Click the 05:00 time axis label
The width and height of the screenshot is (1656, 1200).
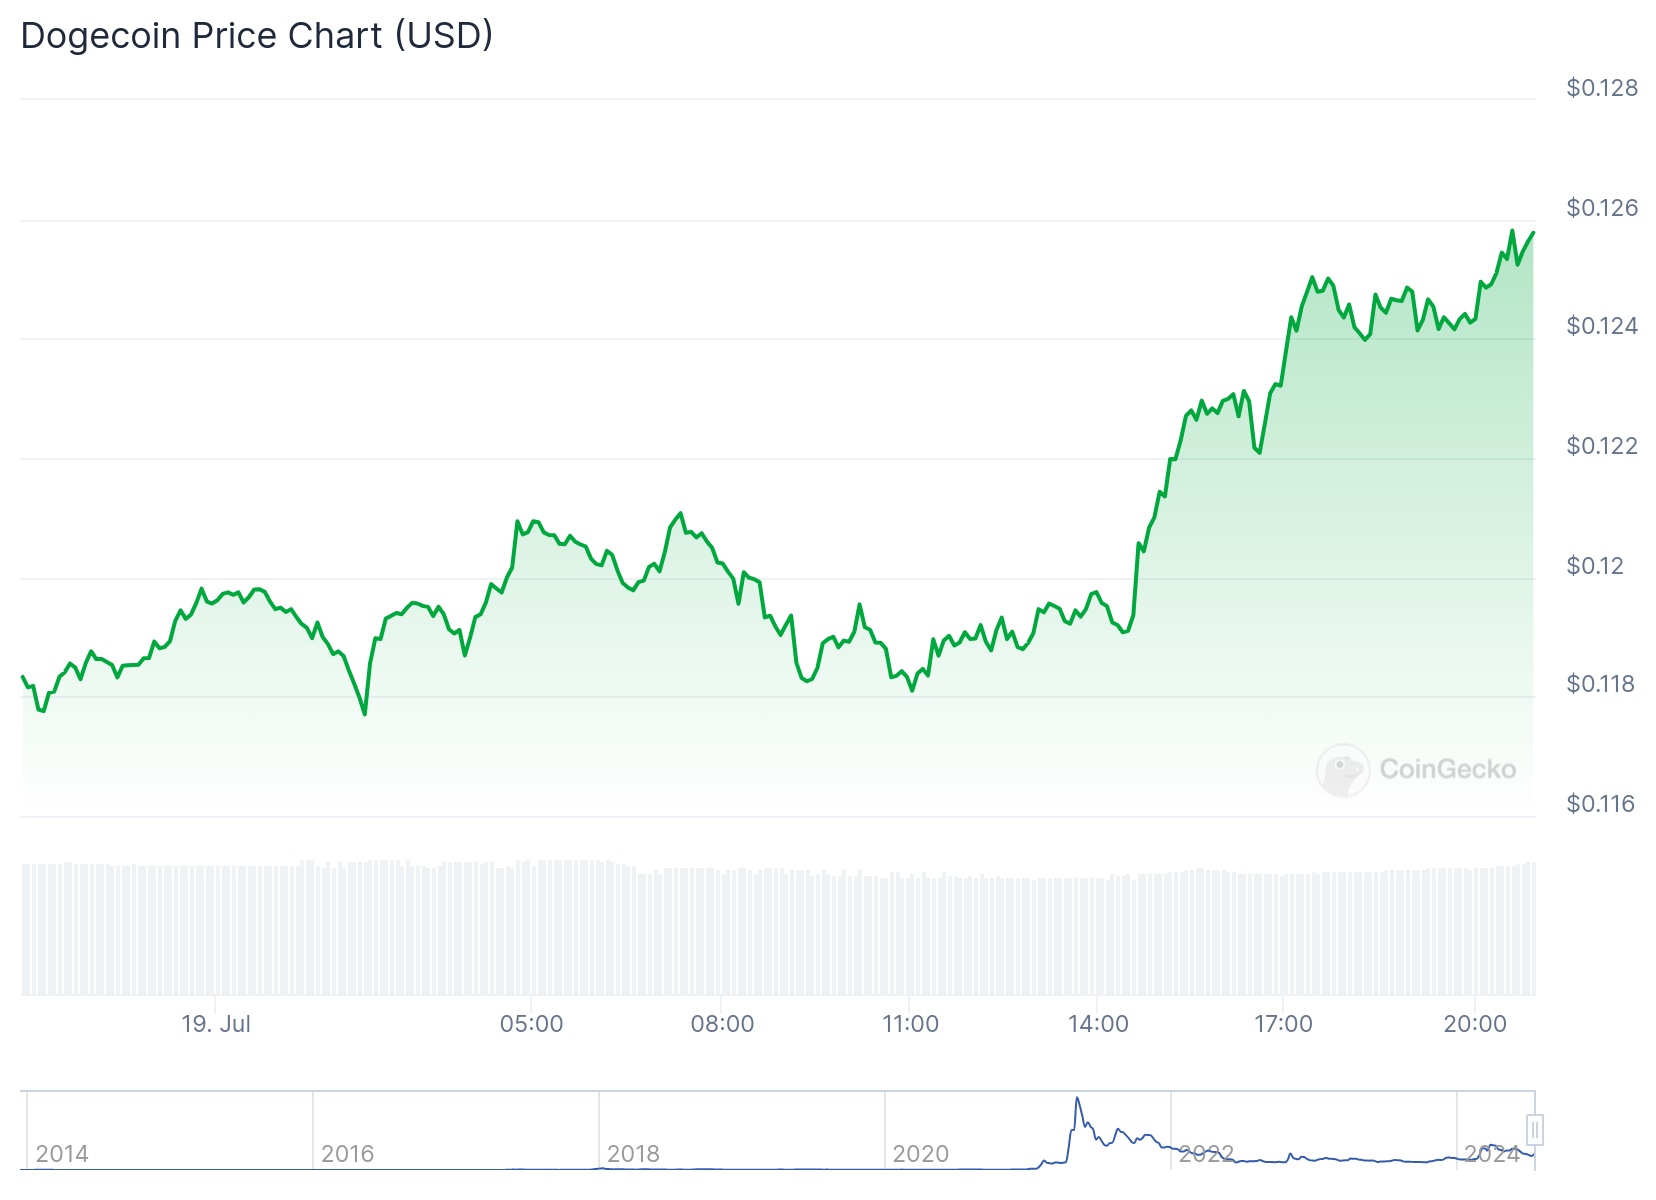click(x=531, y=1024)
